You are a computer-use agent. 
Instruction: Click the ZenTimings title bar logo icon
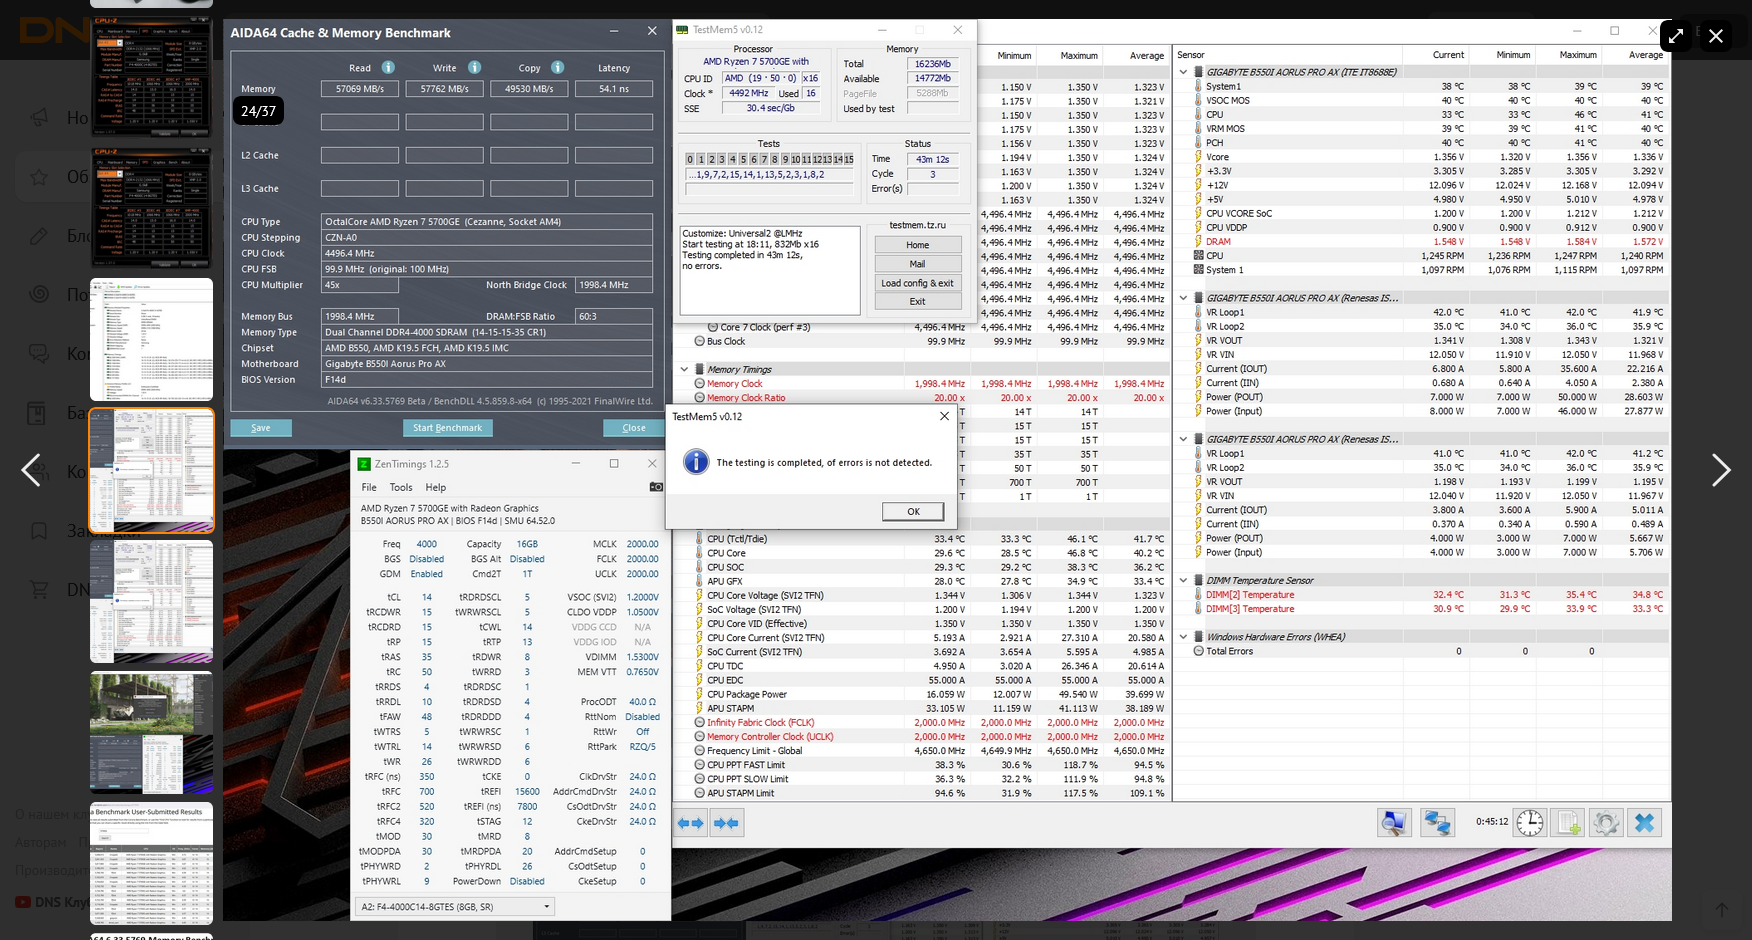point(365,464)
